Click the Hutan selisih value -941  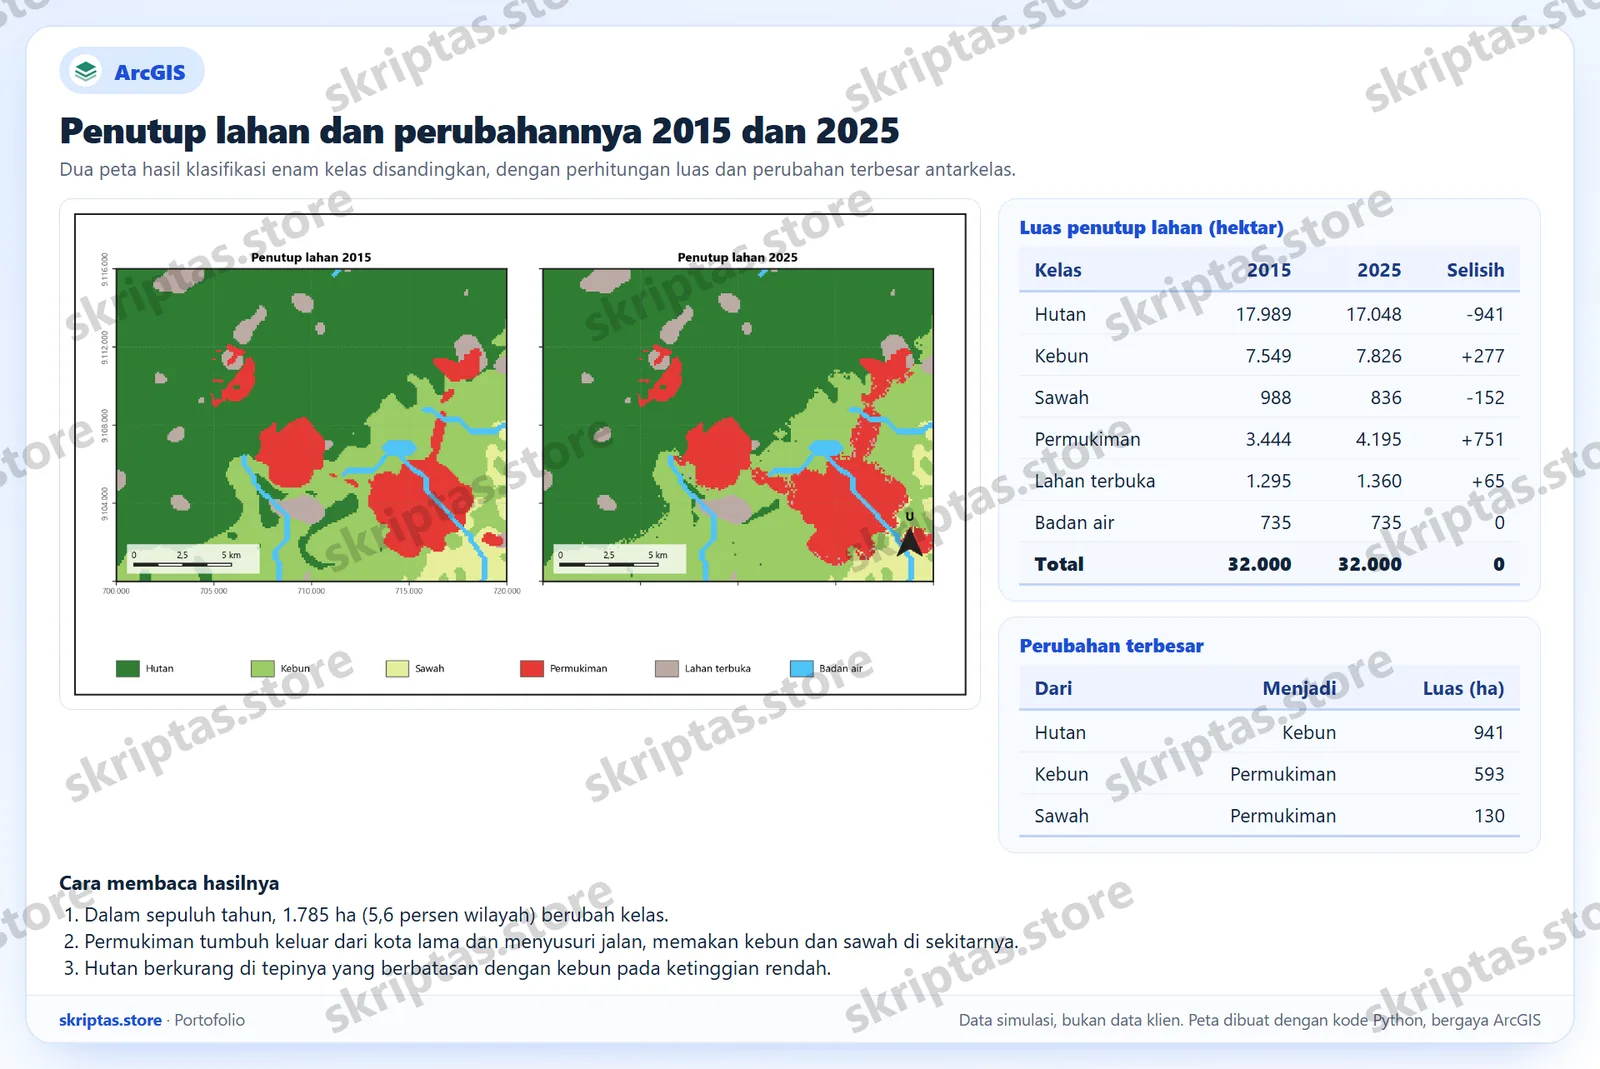[x=1485, y=314]
